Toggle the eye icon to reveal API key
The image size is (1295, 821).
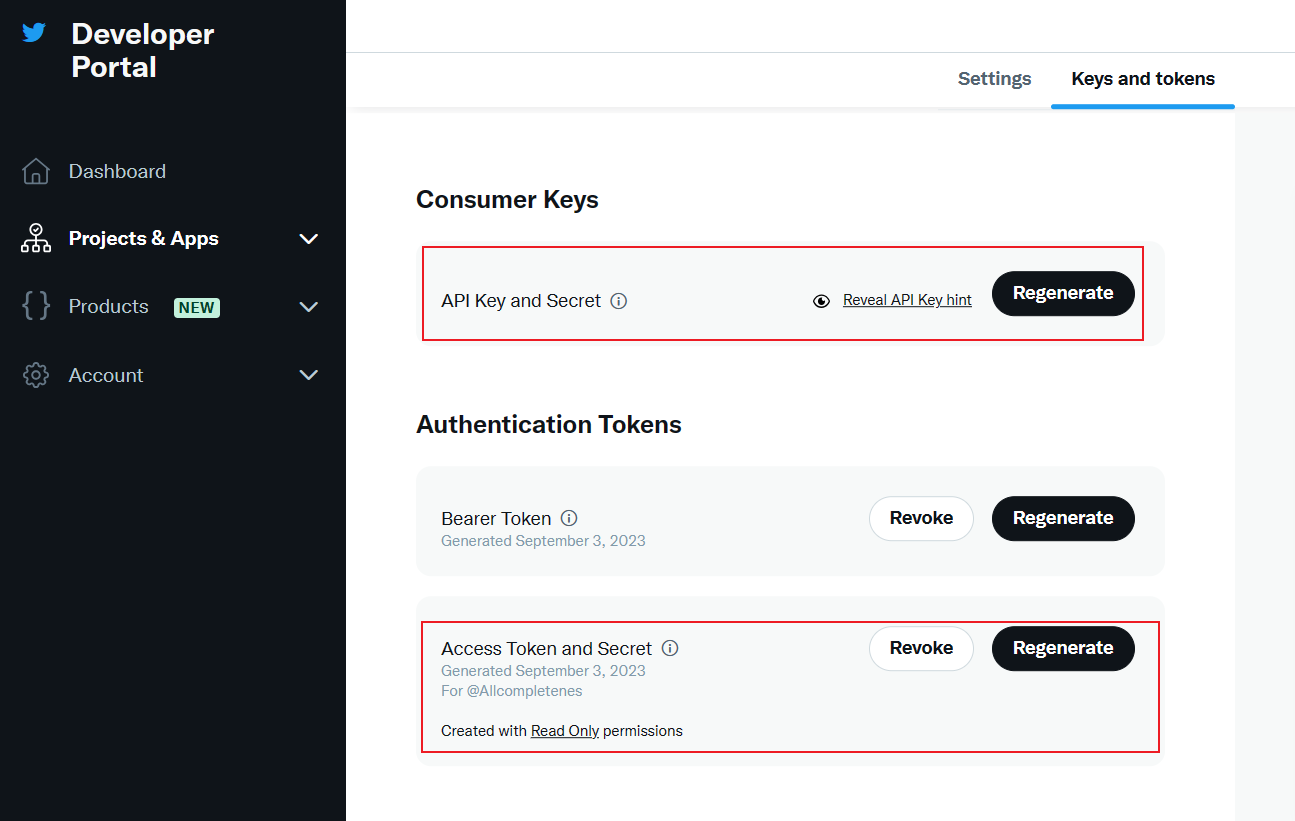click(x=821, y=301)
